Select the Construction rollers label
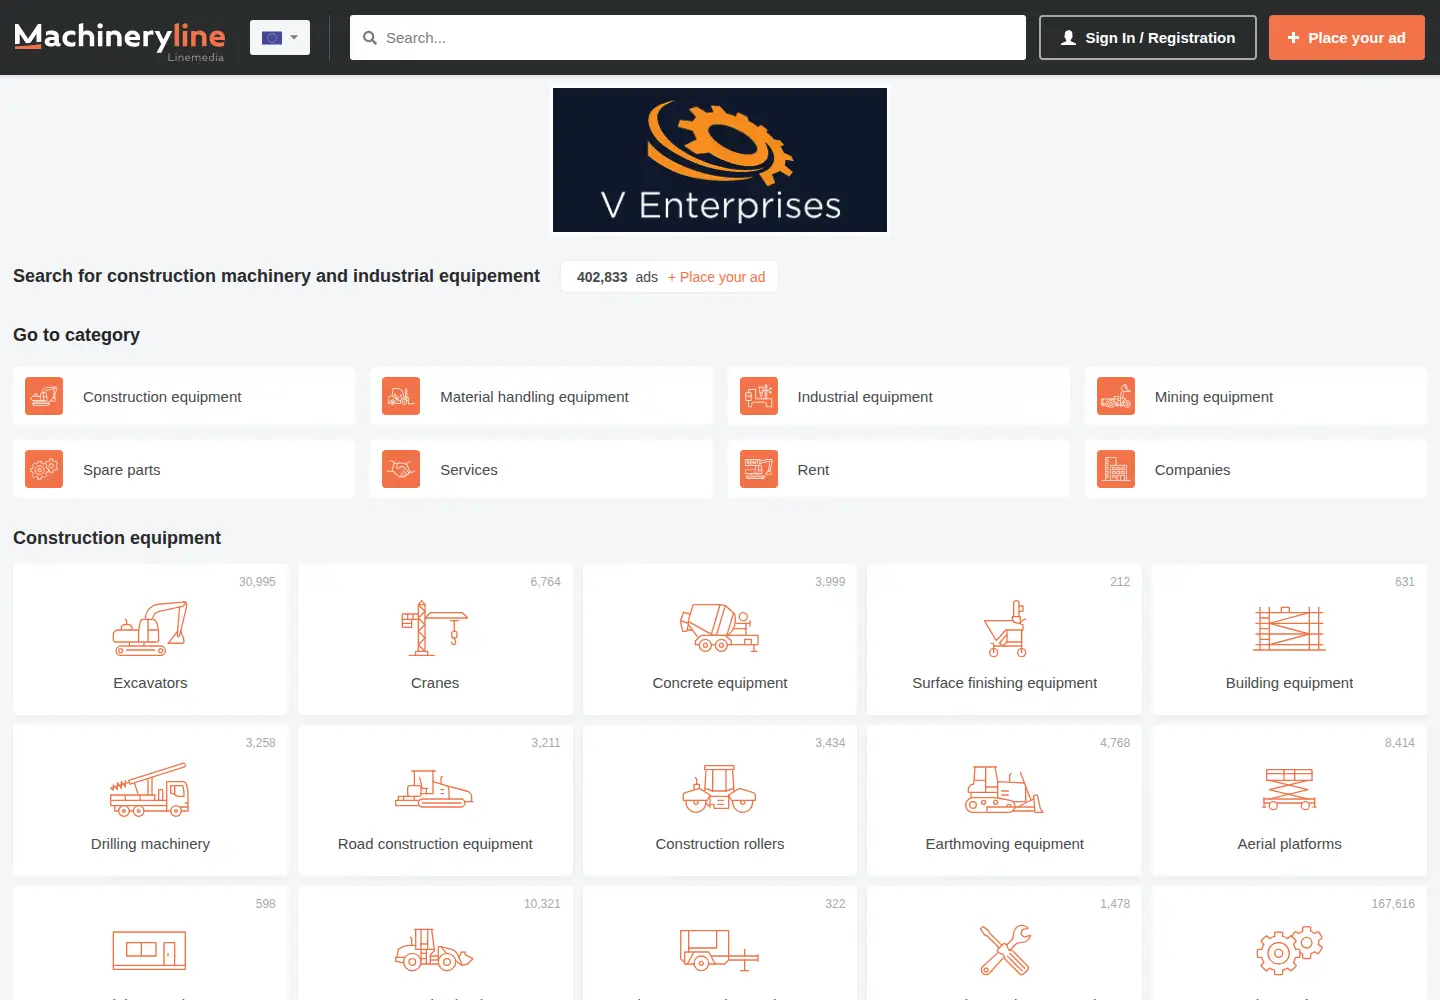Image resolution: width=1440 pixels, height=1000 pixels. click(x=720, y=844)
